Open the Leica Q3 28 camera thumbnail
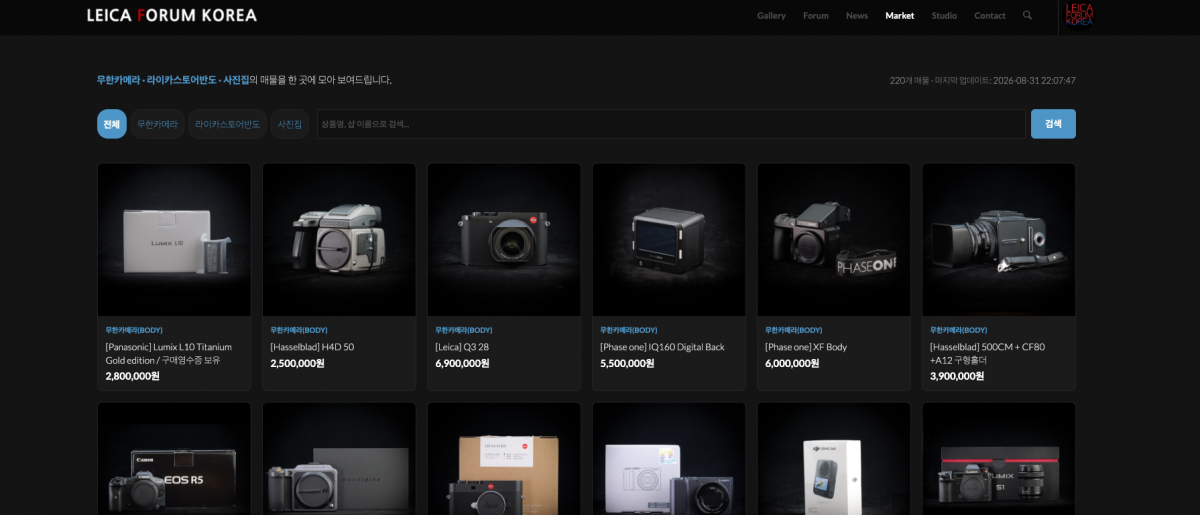 [x=504, y=240]
